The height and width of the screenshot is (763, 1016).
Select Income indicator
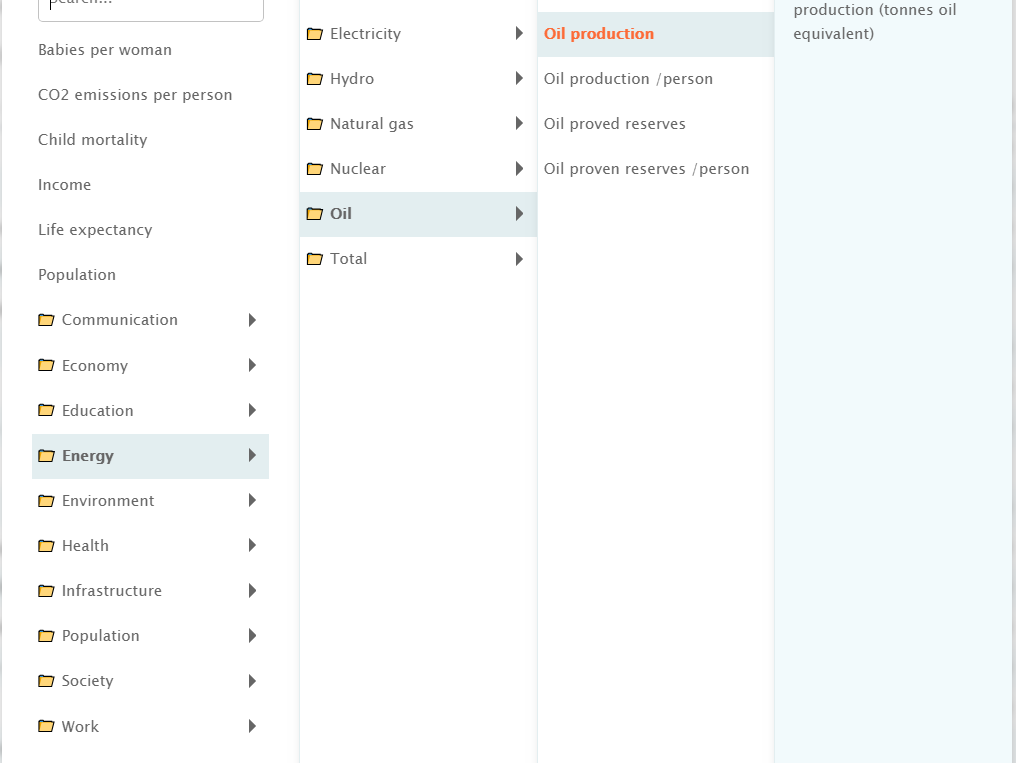click(64, 185)
